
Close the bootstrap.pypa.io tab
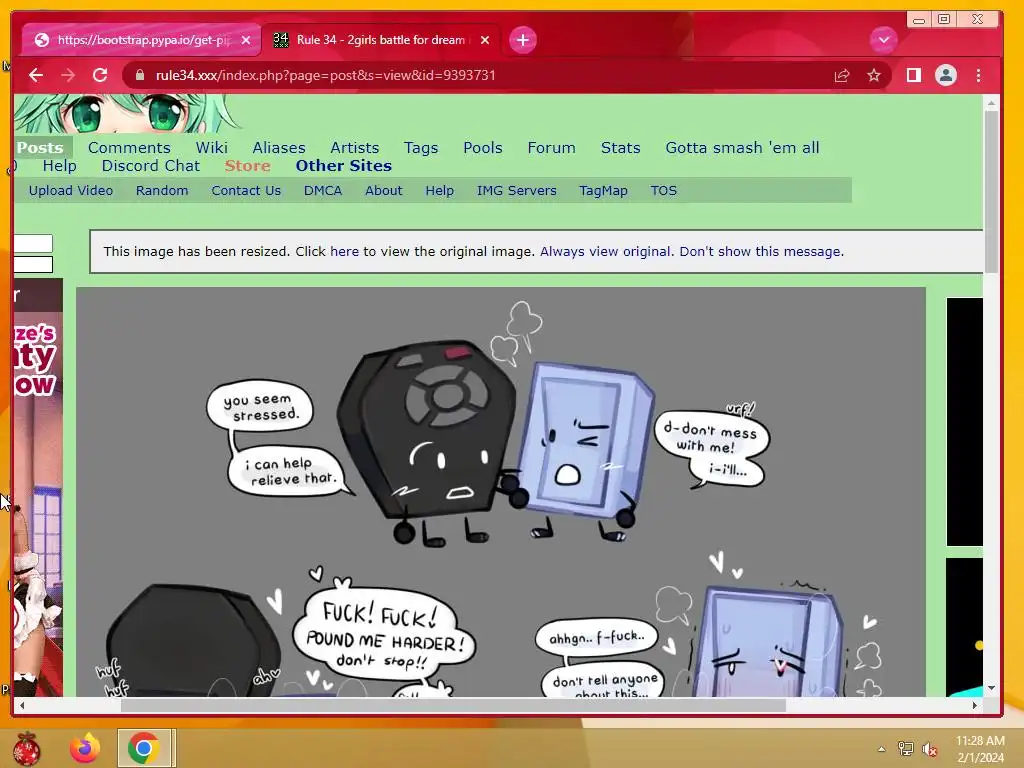coord(246,40)
